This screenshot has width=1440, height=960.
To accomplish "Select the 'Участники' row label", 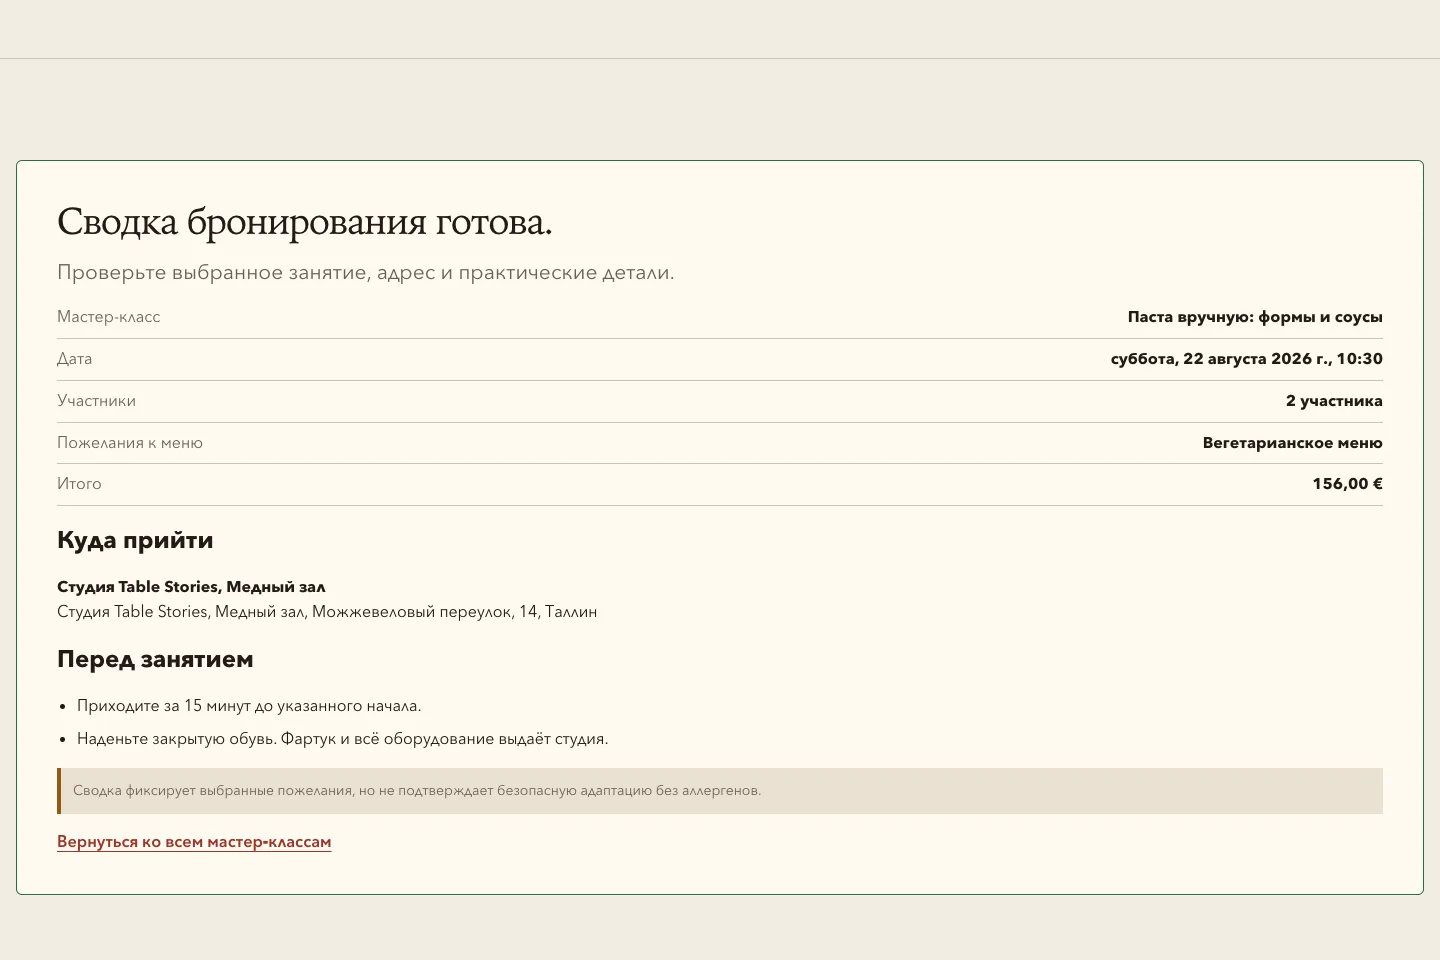I will coord(97,401).
